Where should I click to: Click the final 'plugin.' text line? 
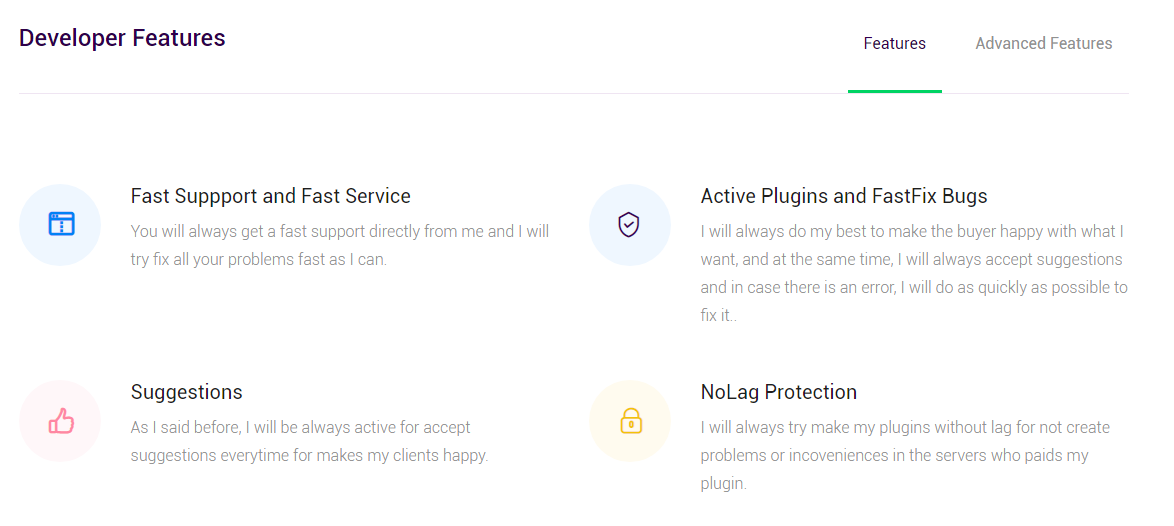click(723, 484)
